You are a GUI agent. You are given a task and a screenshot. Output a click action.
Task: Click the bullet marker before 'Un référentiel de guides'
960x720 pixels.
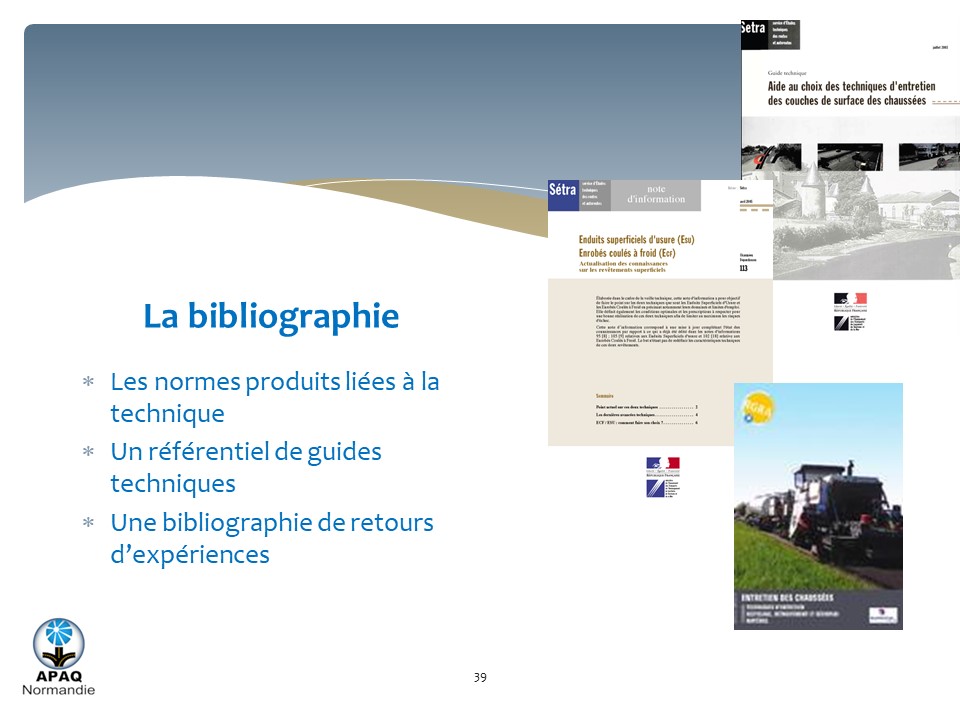pyautogui.click(x=88, y=453)
